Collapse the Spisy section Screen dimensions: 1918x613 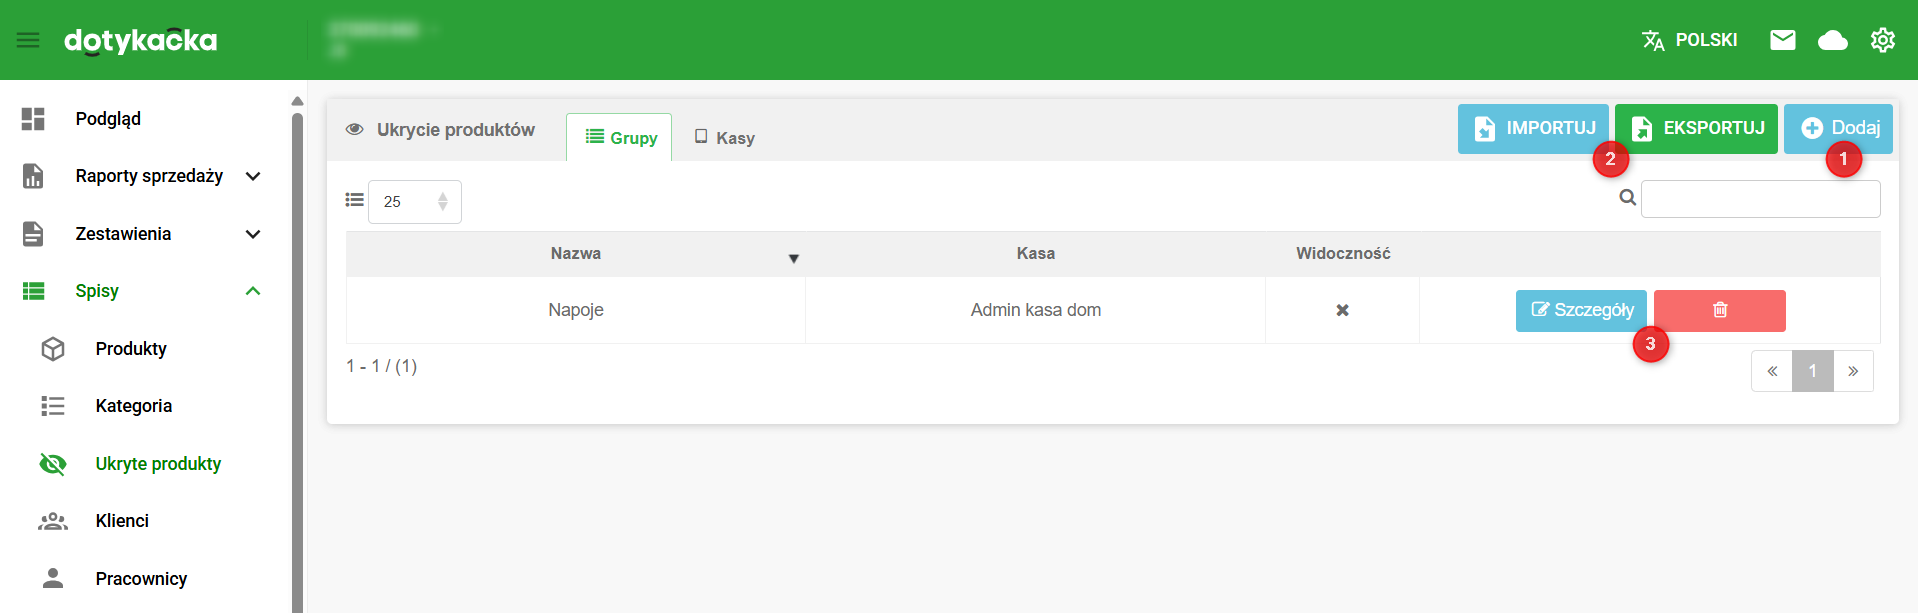(x=253, y=291)
